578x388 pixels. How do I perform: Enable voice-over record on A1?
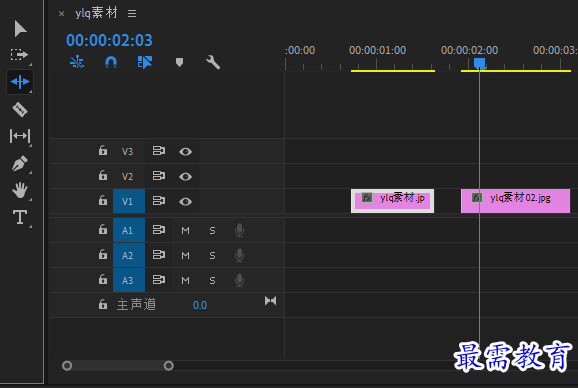pyautogui.click(x=239, y=230)
